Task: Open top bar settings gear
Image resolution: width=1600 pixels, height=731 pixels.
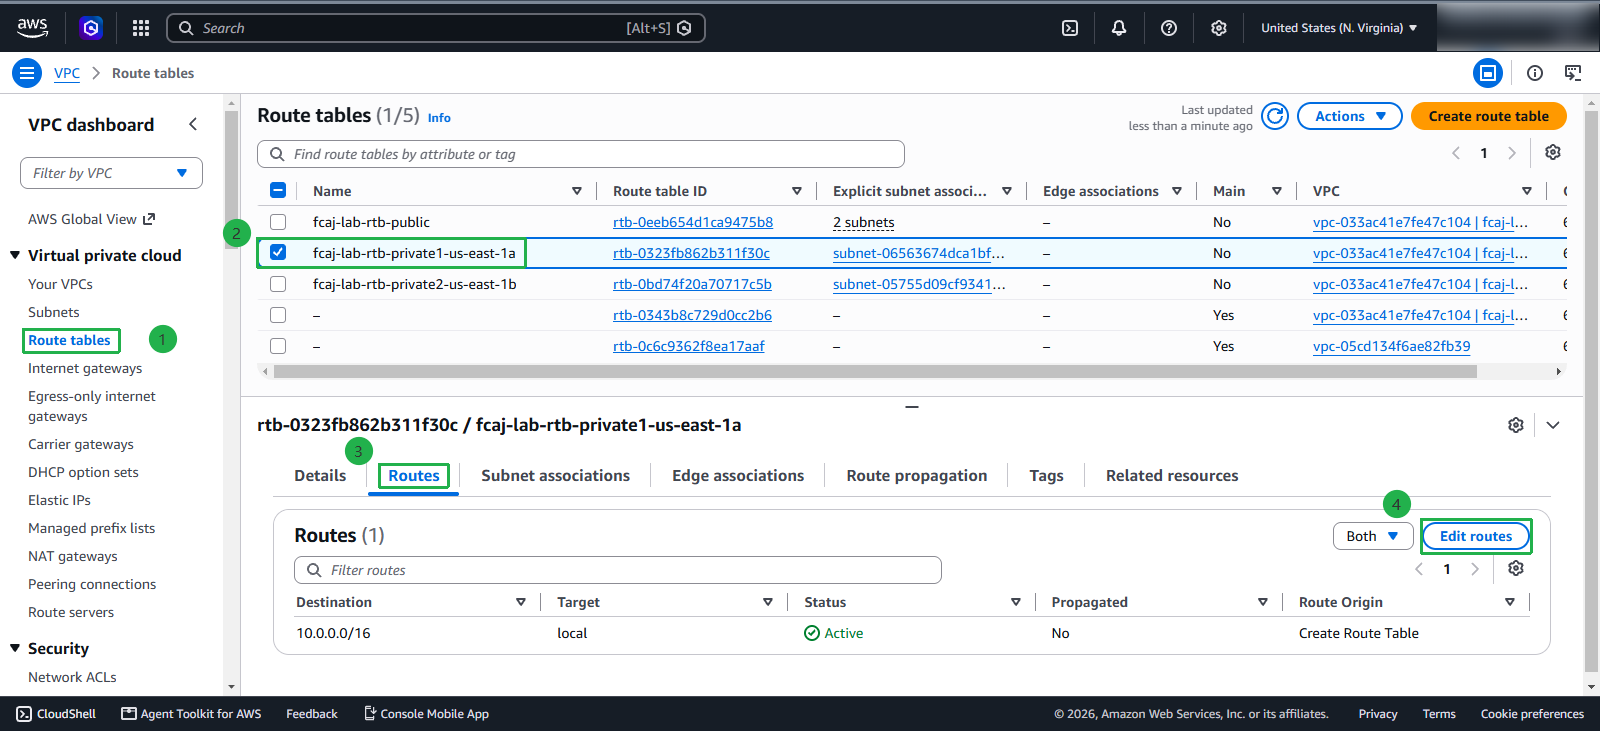Action: coord(1219,28)
